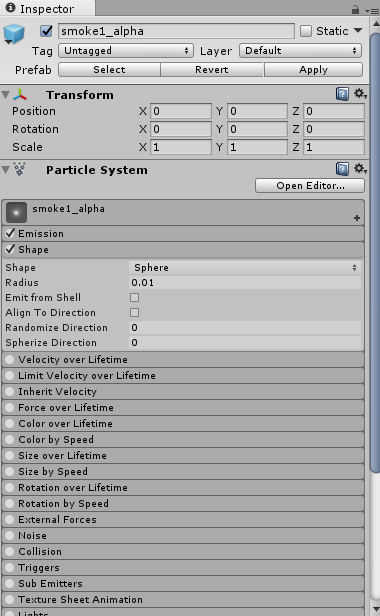380x616 pixels.
Task: Click the prefab Revert button
Action: pos(212,70)
